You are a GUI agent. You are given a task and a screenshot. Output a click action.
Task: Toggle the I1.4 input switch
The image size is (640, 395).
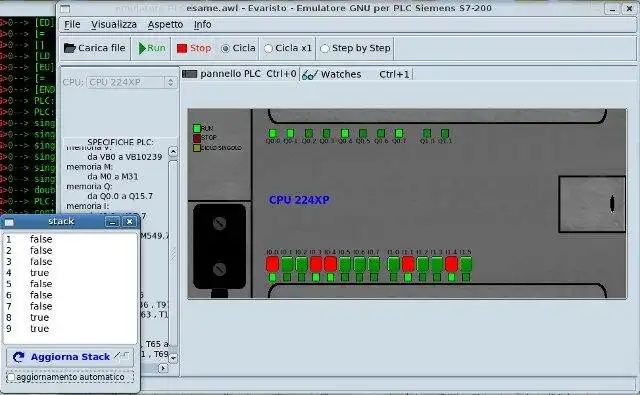click(x=451, y=264)
